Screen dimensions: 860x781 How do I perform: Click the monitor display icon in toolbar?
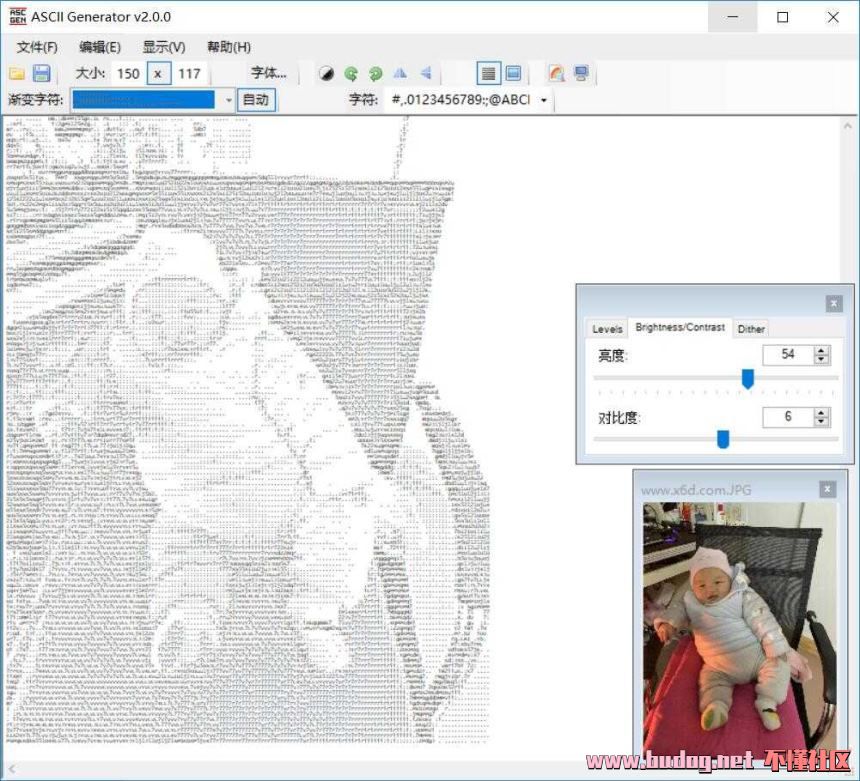581,73
